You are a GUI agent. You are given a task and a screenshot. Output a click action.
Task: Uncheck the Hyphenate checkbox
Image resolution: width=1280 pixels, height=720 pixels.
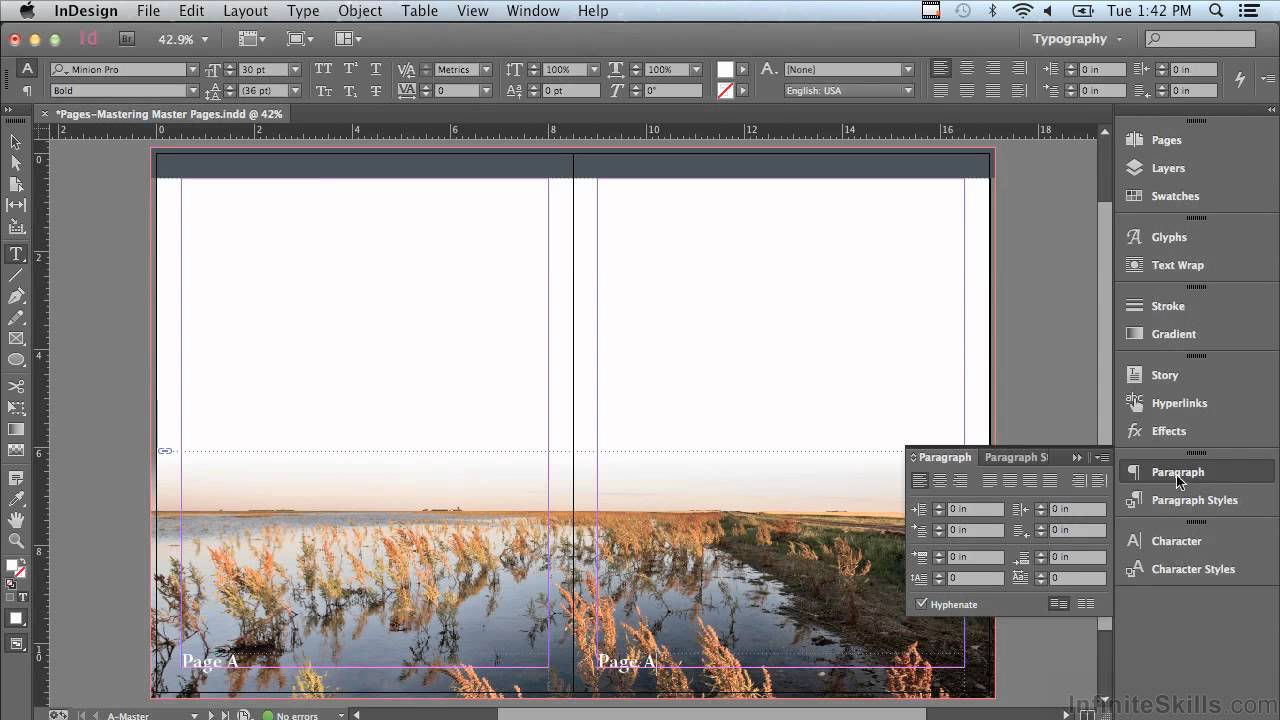click(x=922, y=604)
